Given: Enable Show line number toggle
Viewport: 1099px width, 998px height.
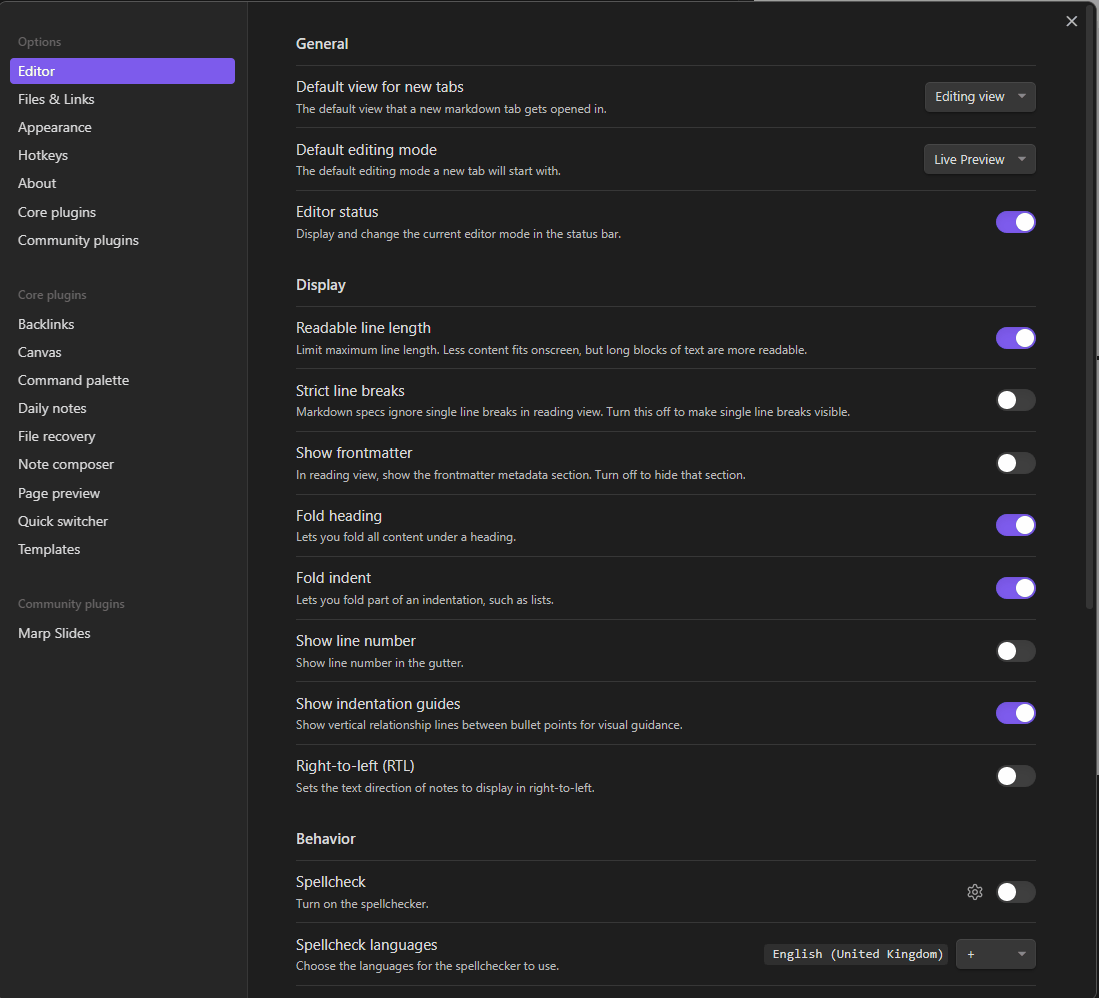Looking at the screenshot, I should (1015, 651).
